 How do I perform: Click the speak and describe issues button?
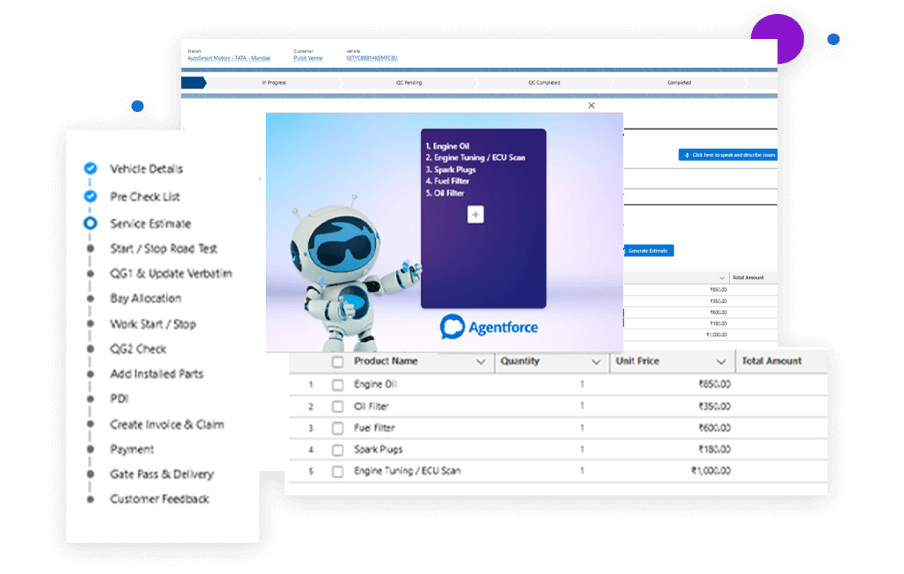pos(728,155)
